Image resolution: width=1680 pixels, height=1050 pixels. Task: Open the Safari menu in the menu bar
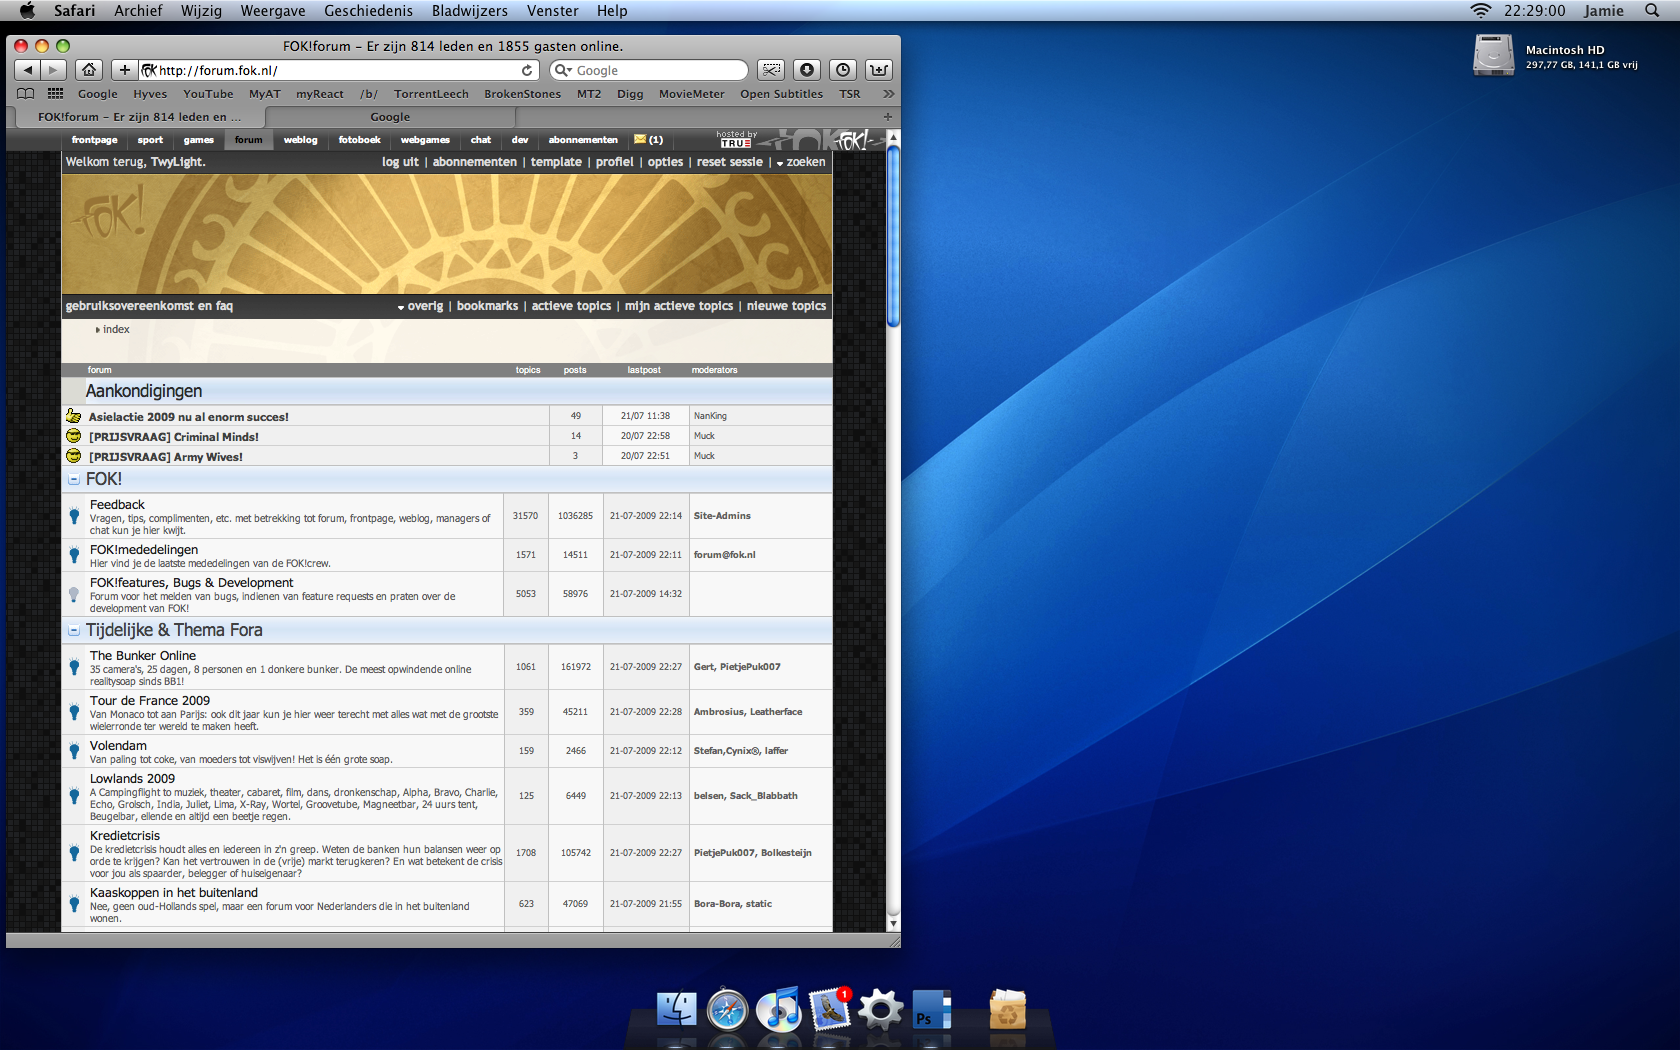click(75, 10)
